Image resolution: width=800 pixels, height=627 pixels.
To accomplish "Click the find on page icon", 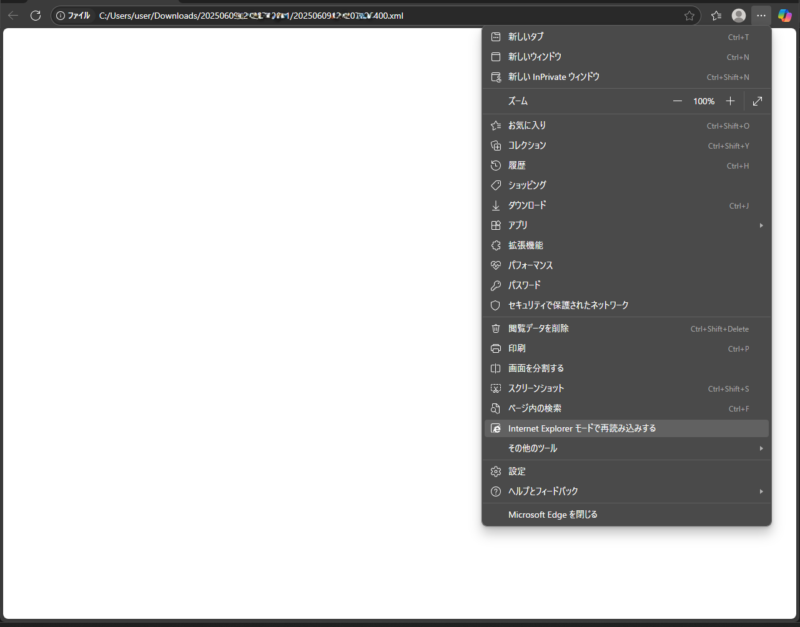I will pyautogui.click(x=495, y=408).
